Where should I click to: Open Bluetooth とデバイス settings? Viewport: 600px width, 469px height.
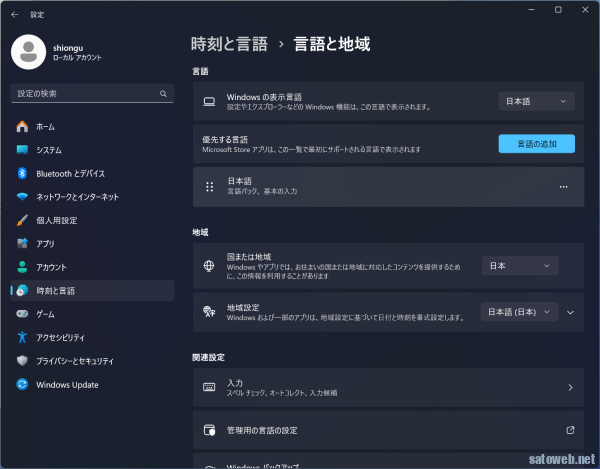70,173
